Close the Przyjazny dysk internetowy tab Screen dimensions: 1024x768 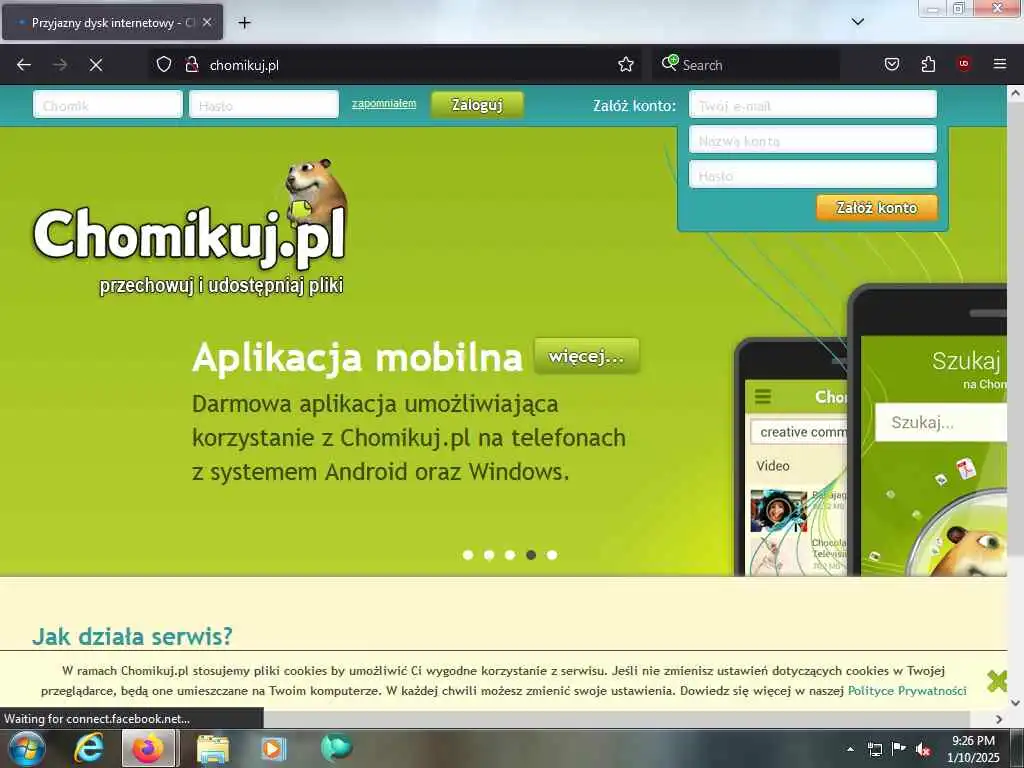coord(207,22)
